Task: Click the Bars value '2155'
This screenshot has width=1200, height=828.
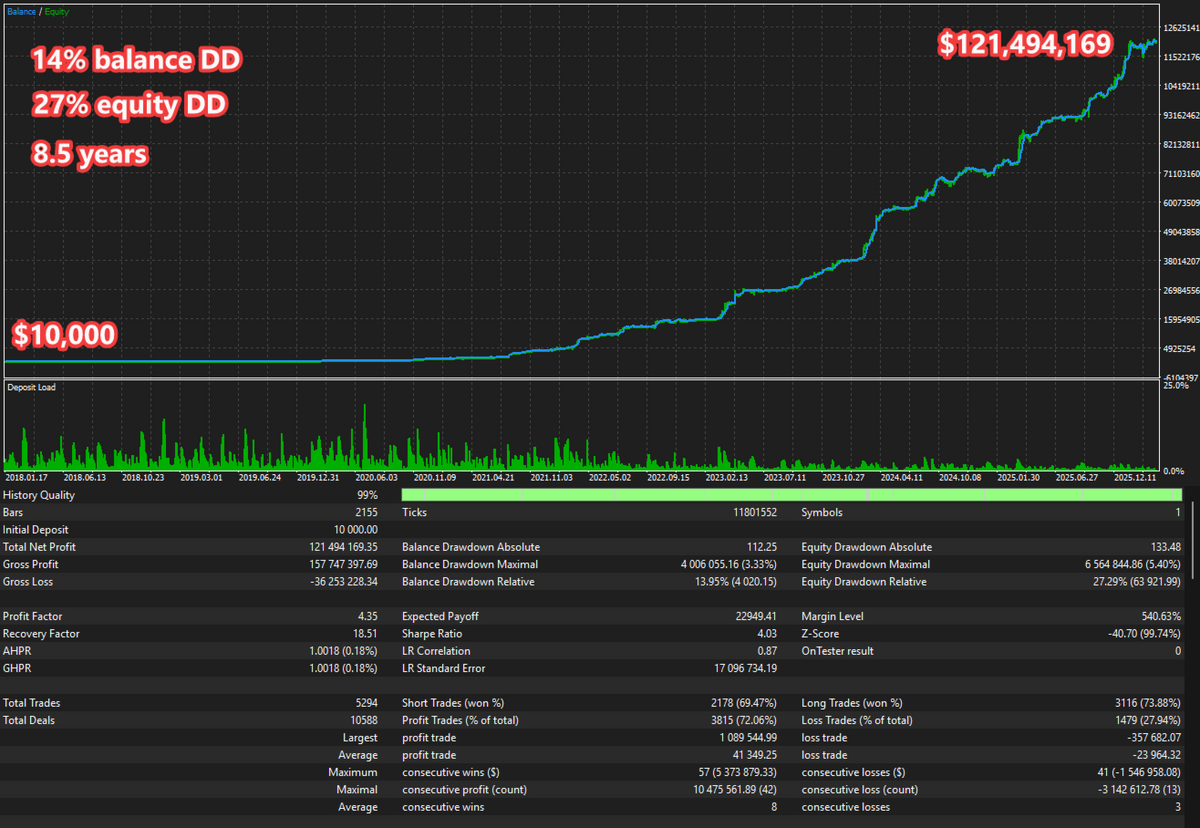Action: (x=366, y=513)
